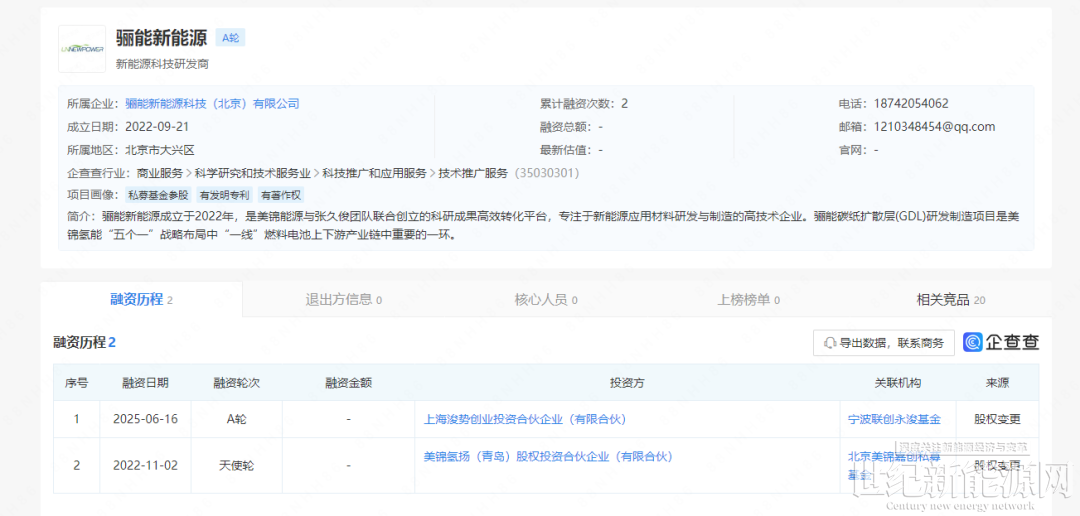Click the 融资日期 column header
The width and height of the screenshot is (1080, 516).
click(x=145, y=383)
